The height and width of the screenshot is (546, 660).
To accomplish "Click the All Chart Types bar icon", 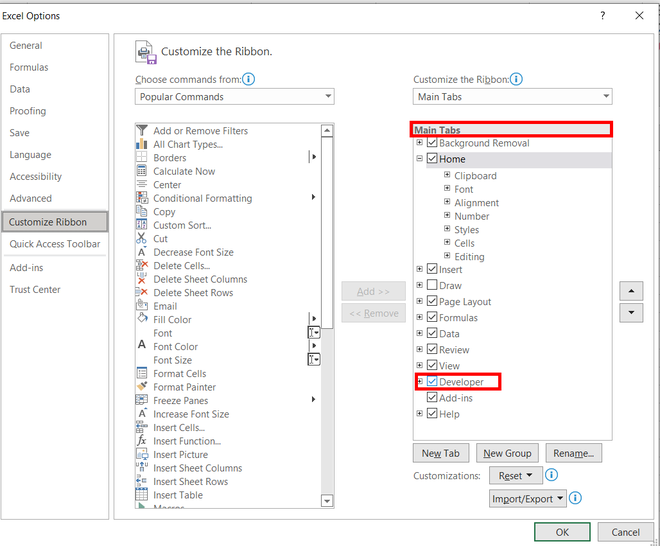I will pyautogui.click(x=142, y=144).
